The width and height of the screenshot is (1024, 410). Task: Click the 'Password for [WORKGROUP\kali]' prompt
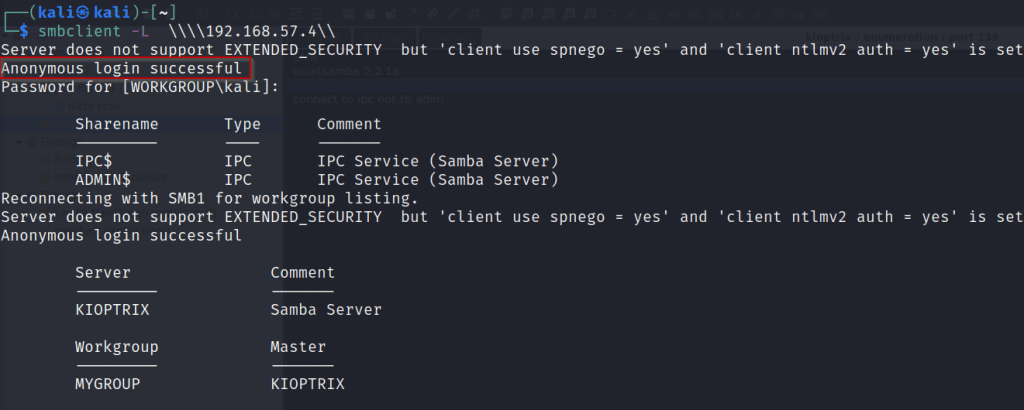pos(140,87)
